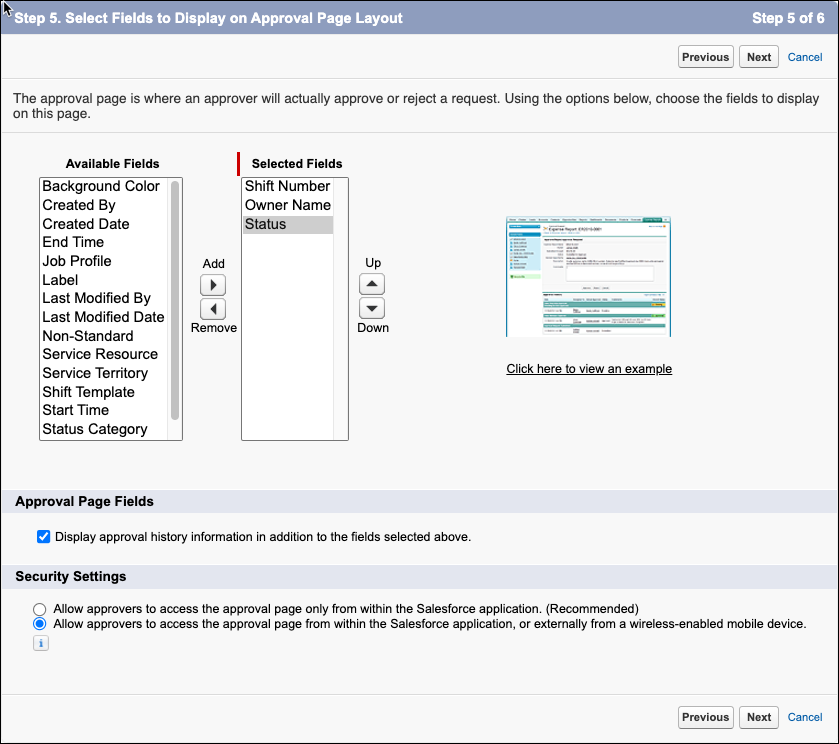Select 'Job Profile' in Available Fields
The width and height of the screenshot is (839, 744).
[x=104, y=261]
